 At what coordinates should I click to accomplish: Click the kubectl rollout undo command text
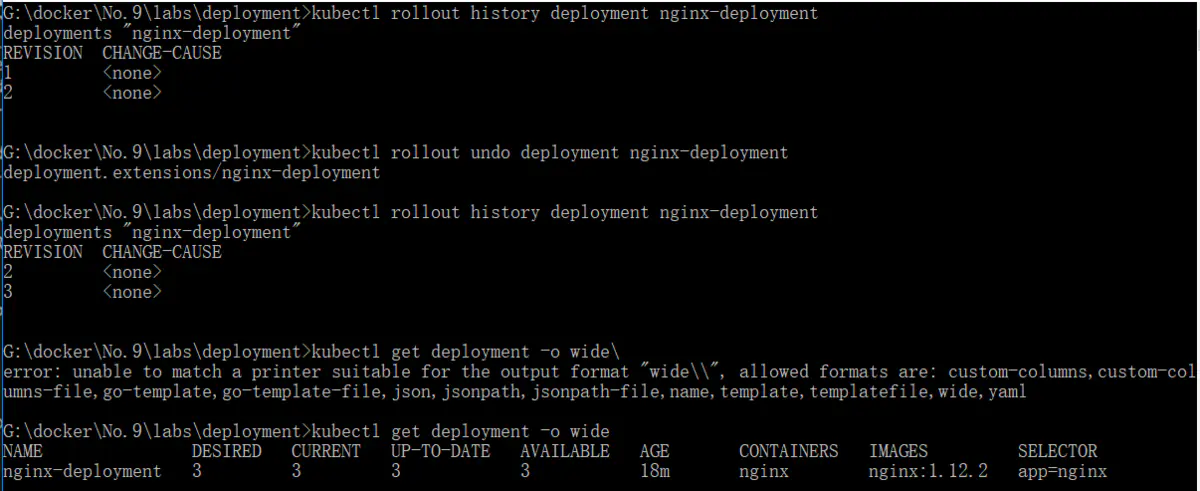click(x=549, y=153)
